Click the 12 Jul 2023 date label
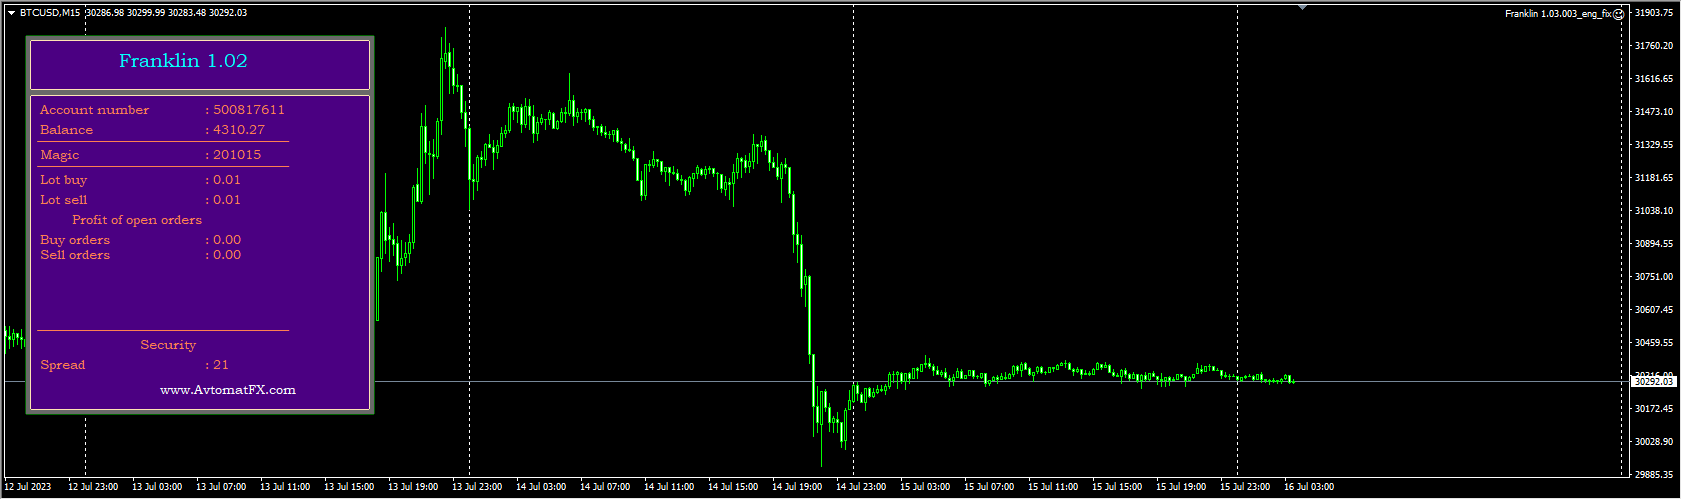 (x=28, y=487)
